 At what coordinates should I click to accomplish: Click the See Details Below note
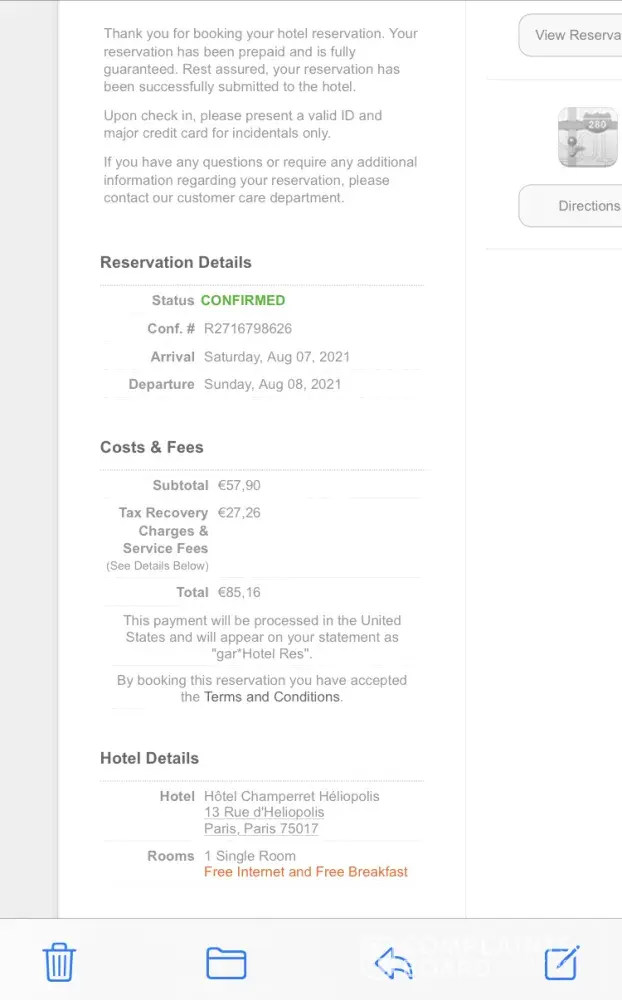tap(157, 566)
